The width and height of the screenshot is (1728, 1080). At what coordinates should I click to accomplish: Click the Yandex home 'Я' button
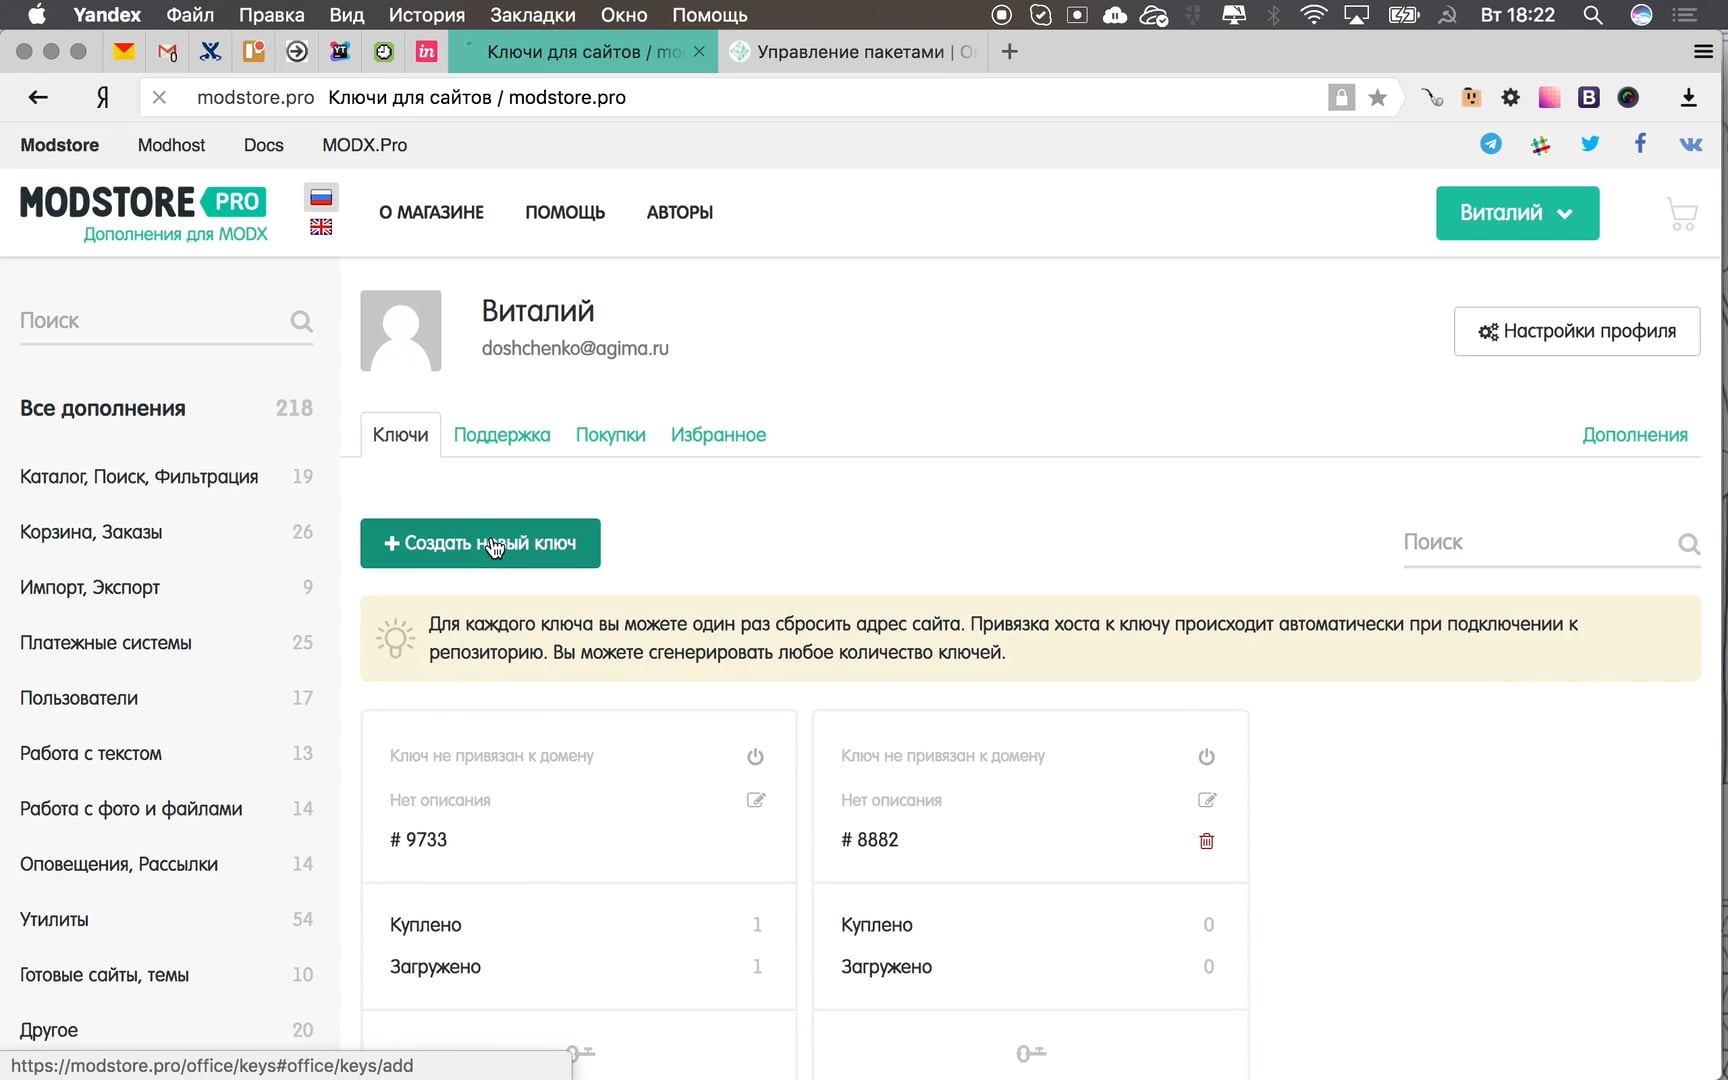point(102,97)
